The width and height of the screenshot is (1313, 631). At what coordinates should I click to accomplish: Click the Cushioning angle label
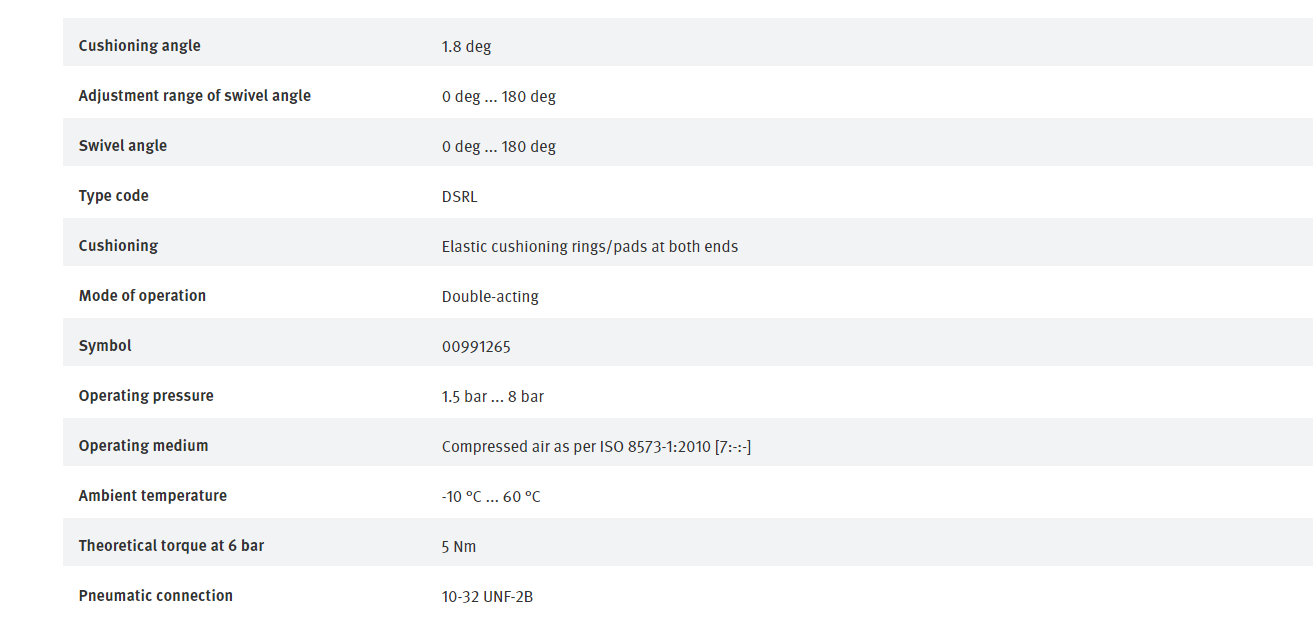(x=139, y=46)
